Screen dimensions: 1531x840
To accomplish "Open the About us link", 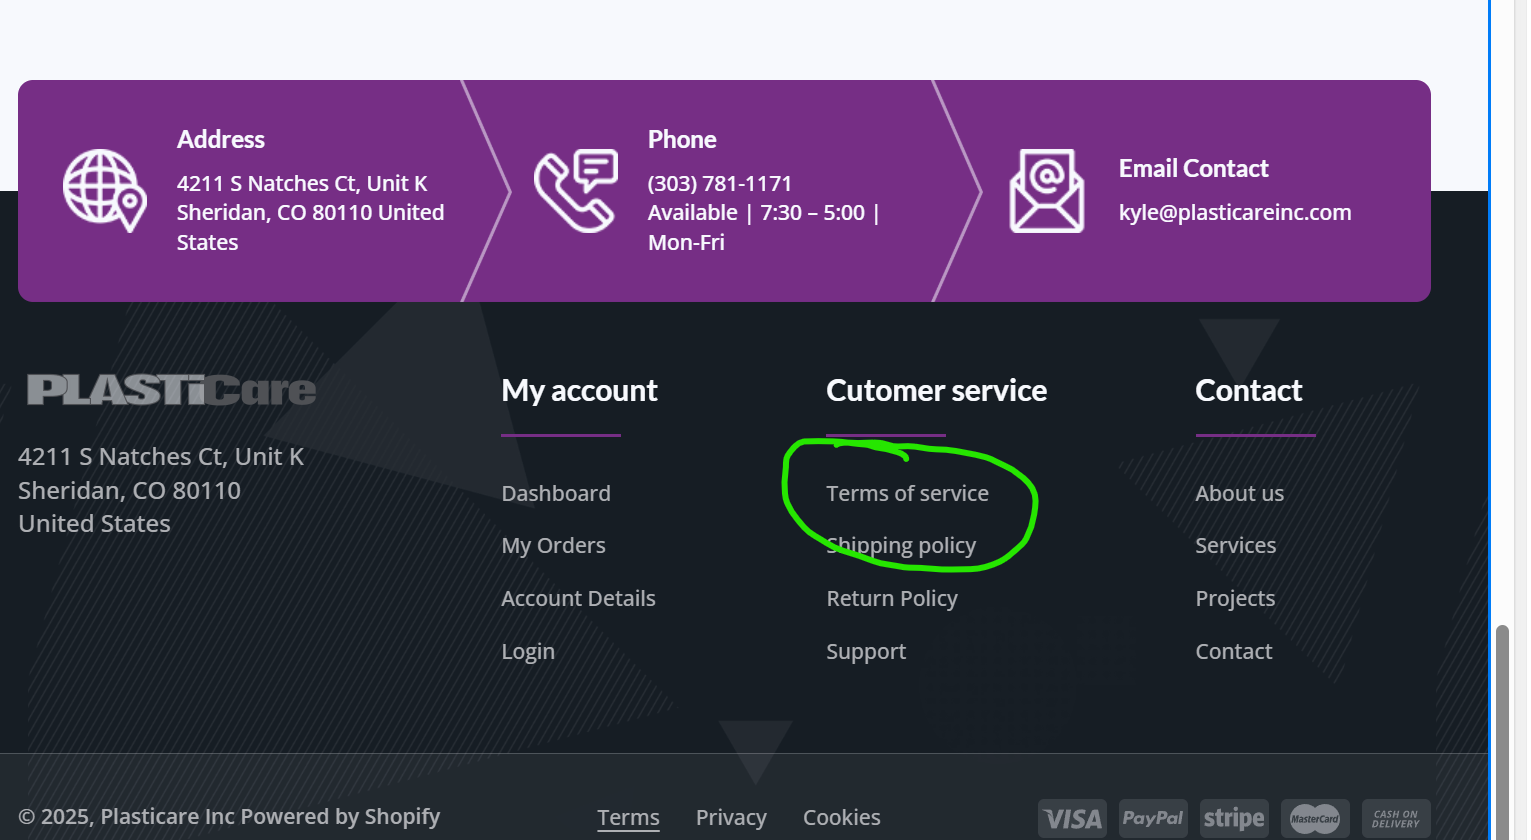I will click(x=1239, y=494).
